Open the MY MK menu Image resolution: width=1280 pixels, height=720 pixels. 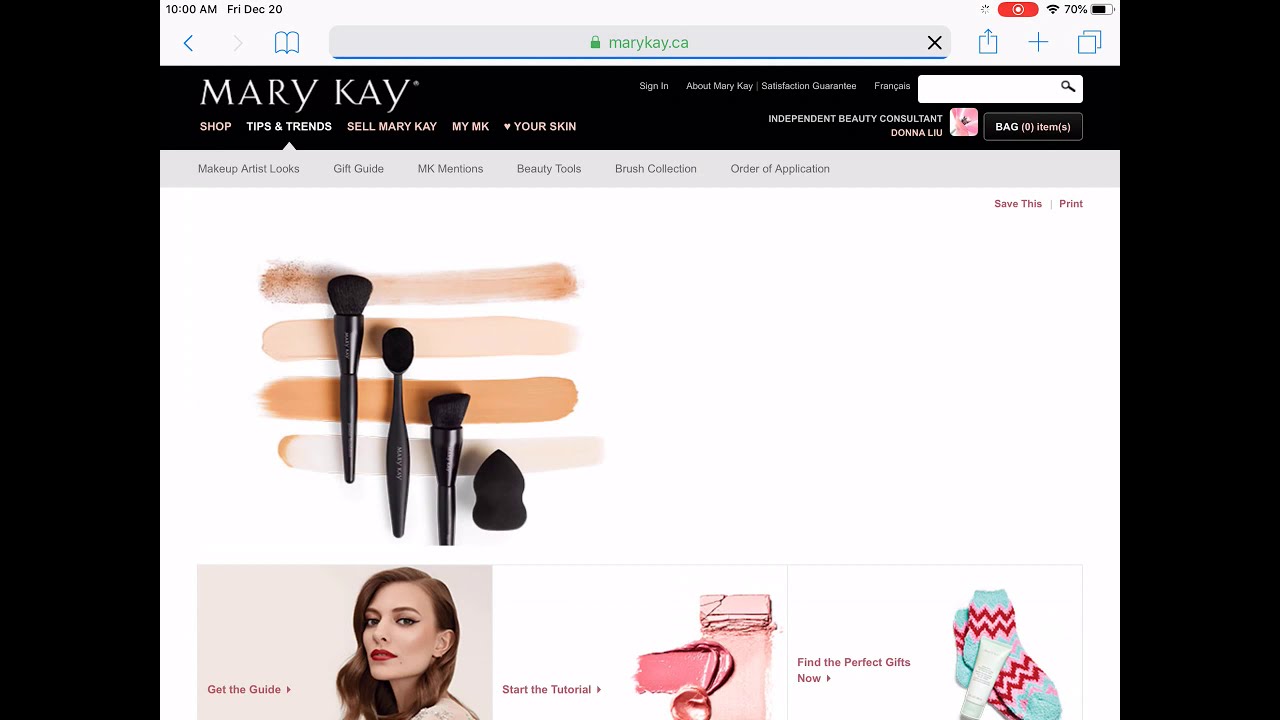point(470,126)
